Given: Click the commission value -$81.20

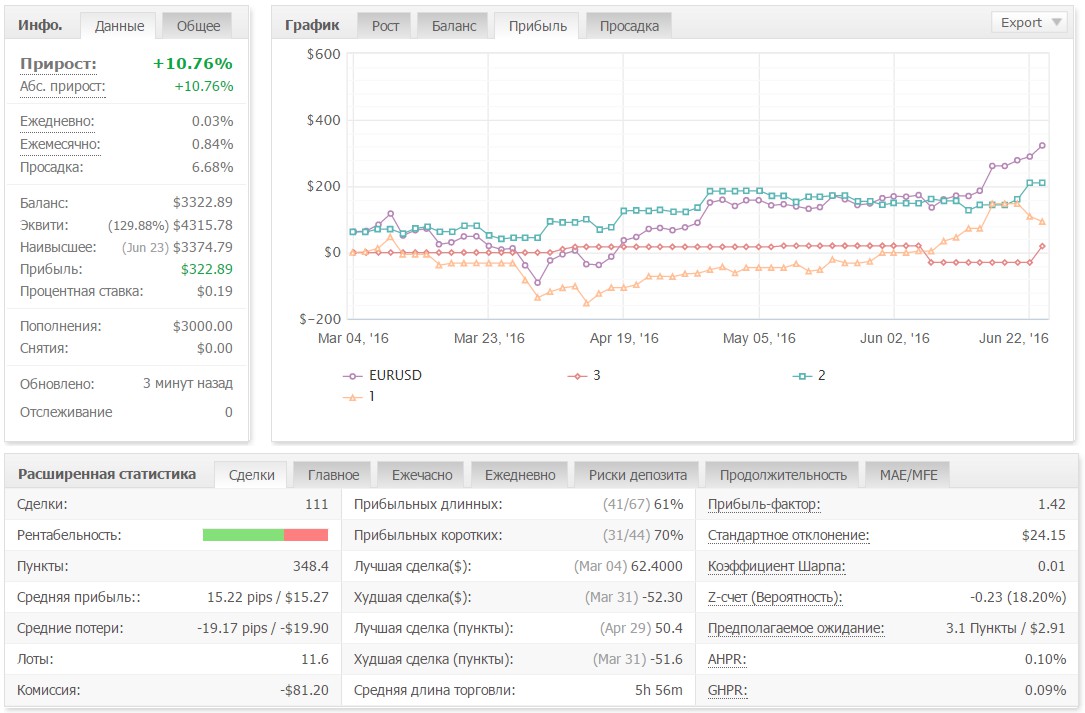Looking at the screenshot, I should coord(304,690).
